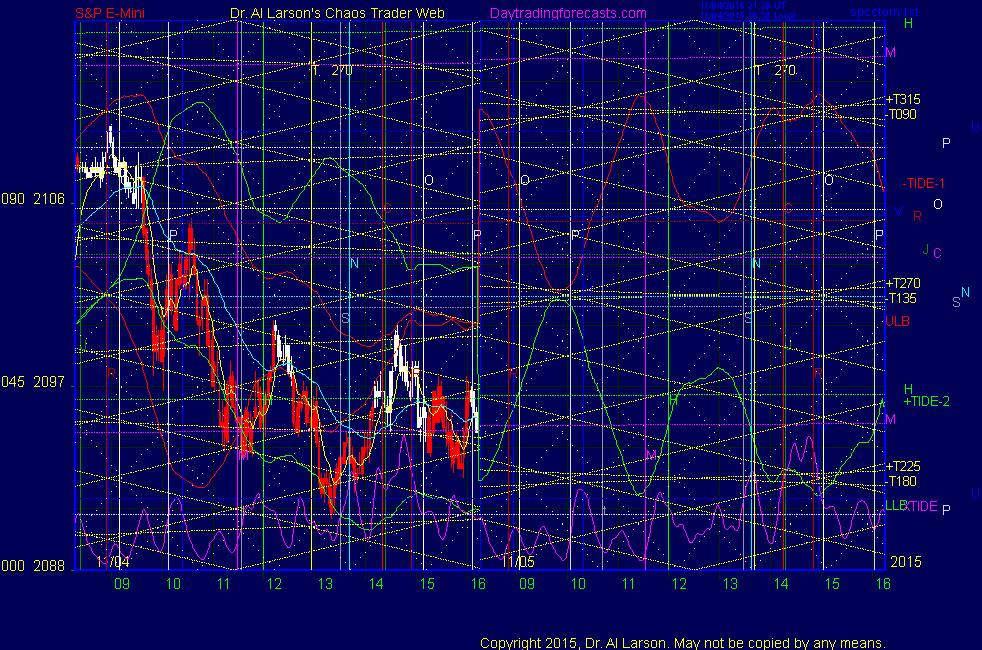Select the '+T270' line label
982x650 pixels.
(903, 283)
